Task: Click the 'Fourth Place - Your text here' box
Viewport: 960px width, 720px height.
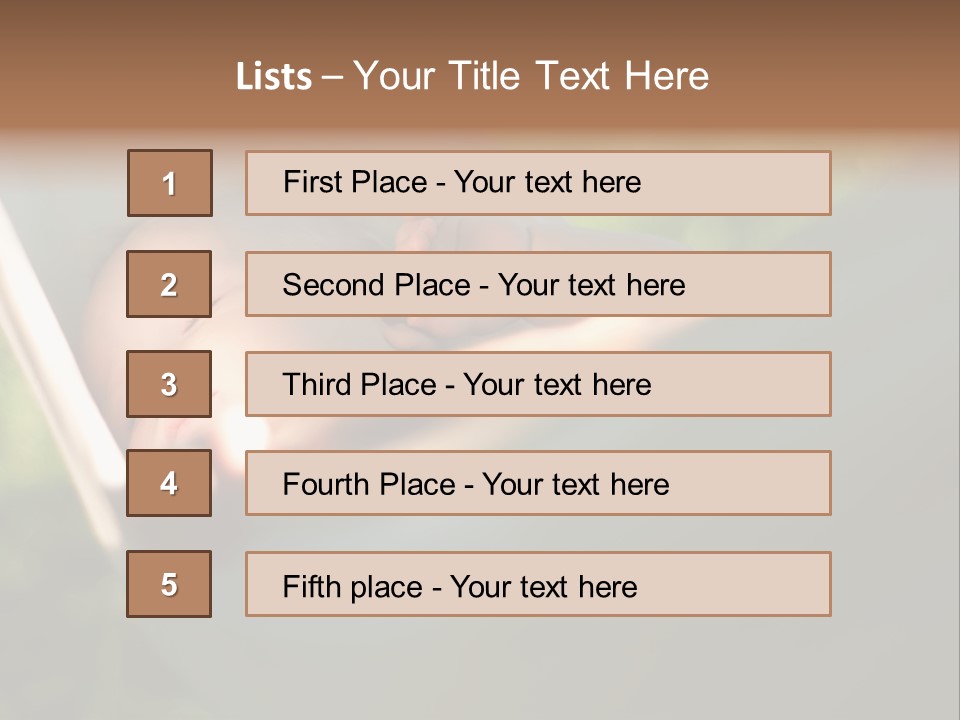Action: pyautogui.click(x=538, y=483)
